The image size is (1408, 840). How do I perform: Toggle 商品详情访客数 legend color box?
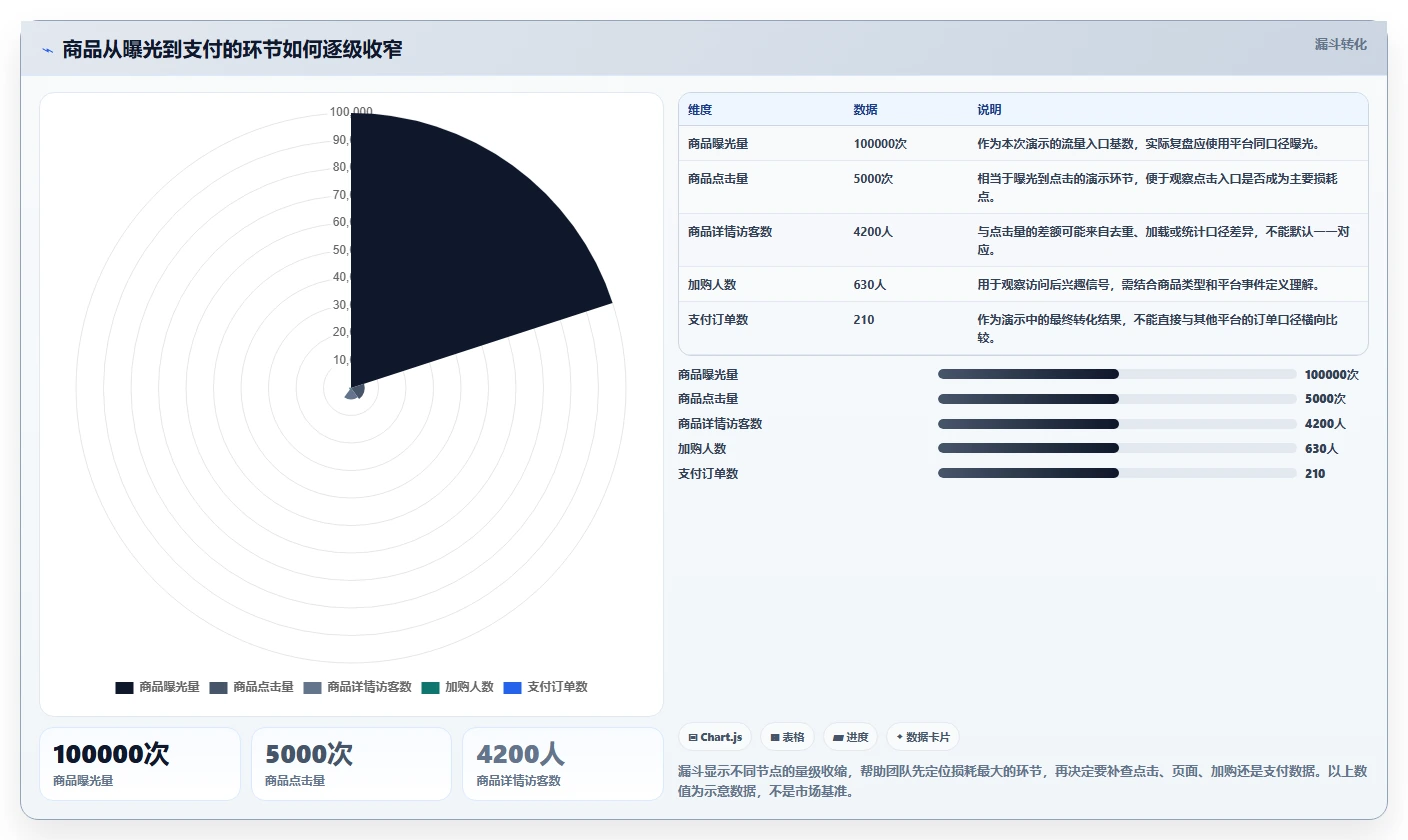312,687
